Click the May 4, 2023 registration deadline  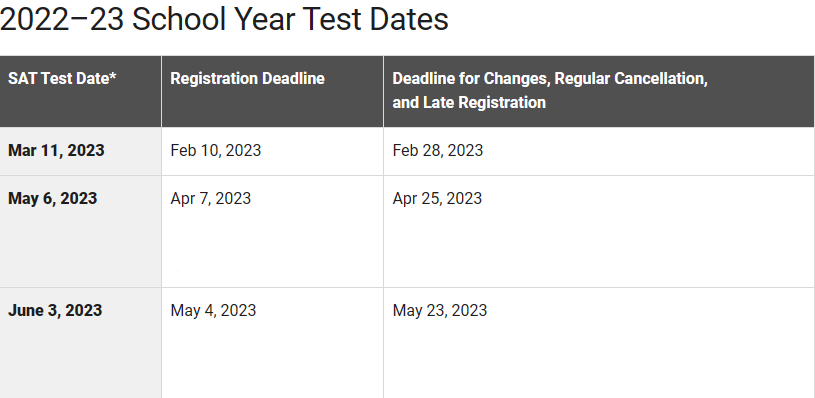(x=213, y=311)
